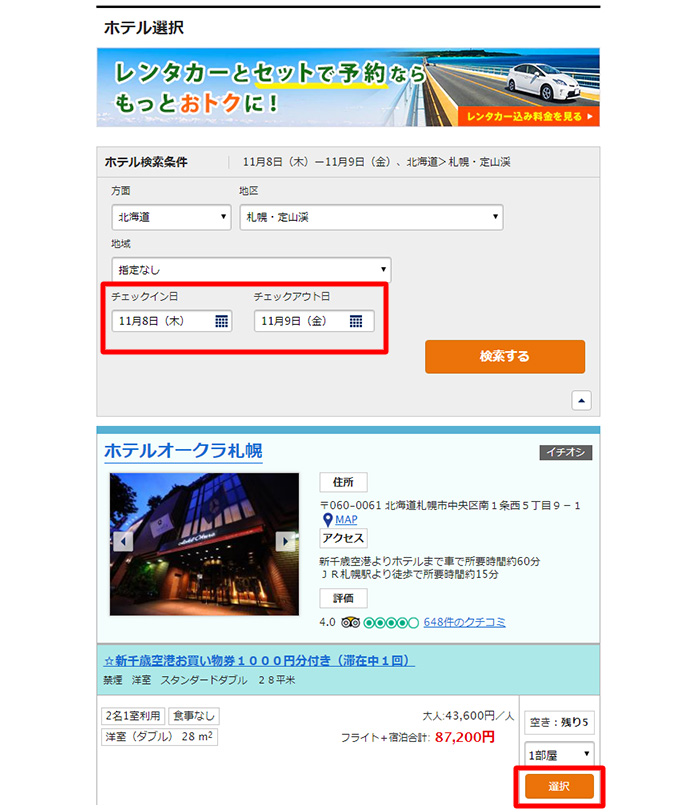The height and width of the screenshot is (812, 700).
Task: Click the 空き：残り5 availability box
Action: coord(559,722)
